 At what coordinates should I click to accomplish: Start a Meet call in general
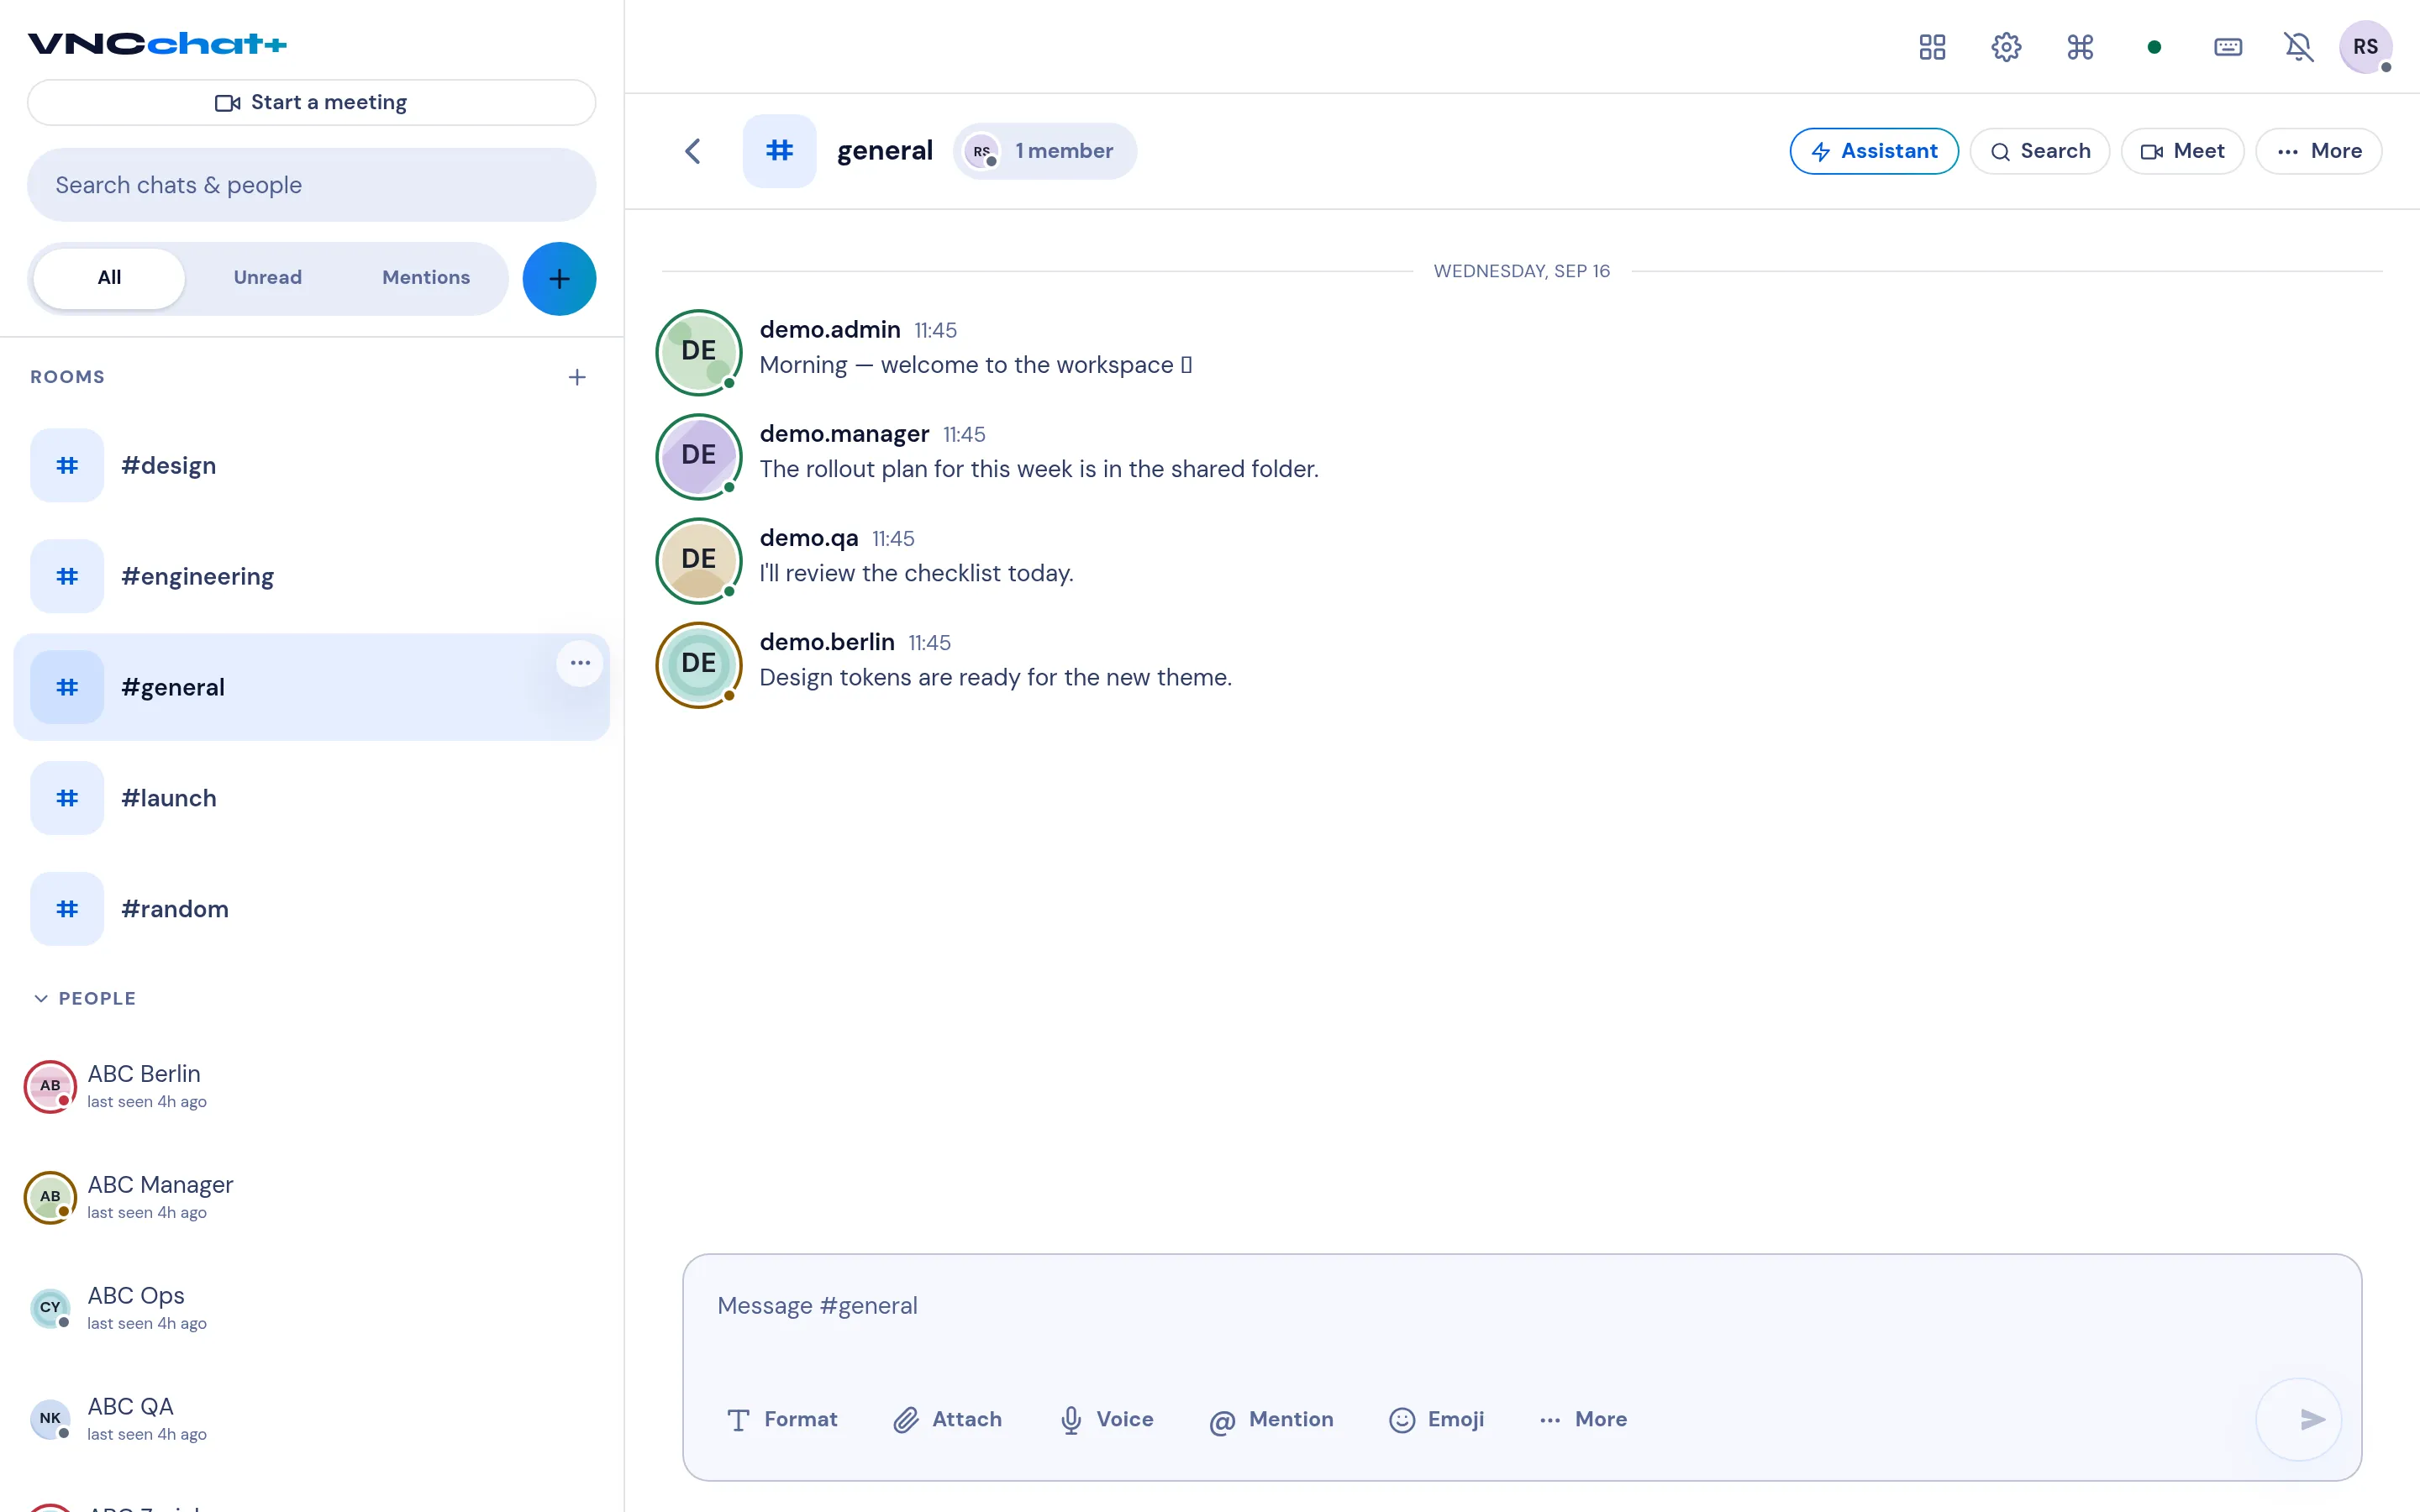pyautogui.click(x=2182, y=151)
